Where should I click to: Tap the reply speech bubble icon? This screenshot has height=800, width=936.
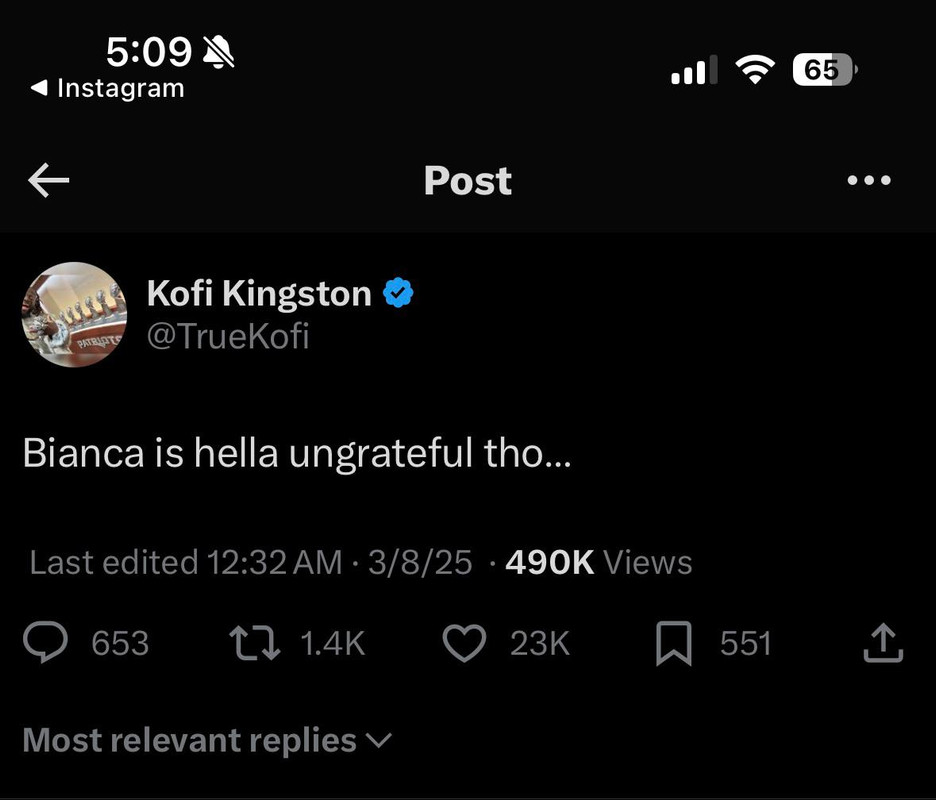(x=45, y=643)
